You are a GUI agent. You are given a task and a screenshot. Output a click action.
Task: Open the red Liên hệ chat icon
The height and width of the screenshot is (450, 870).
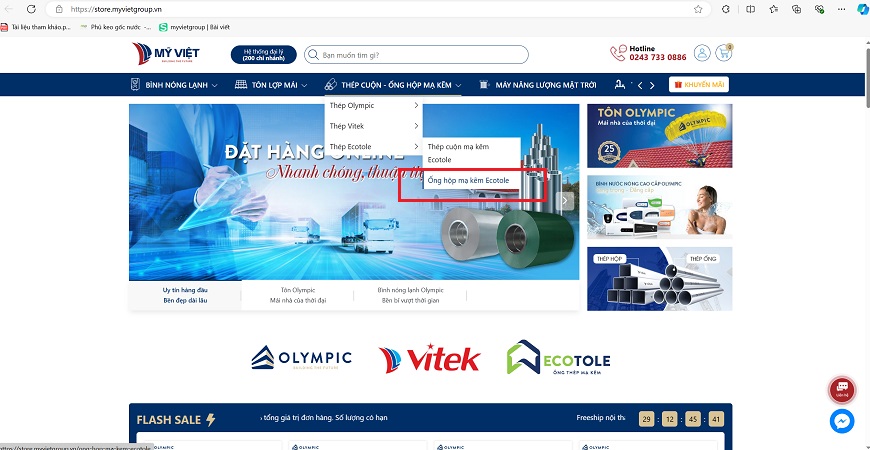coord(842,389)
